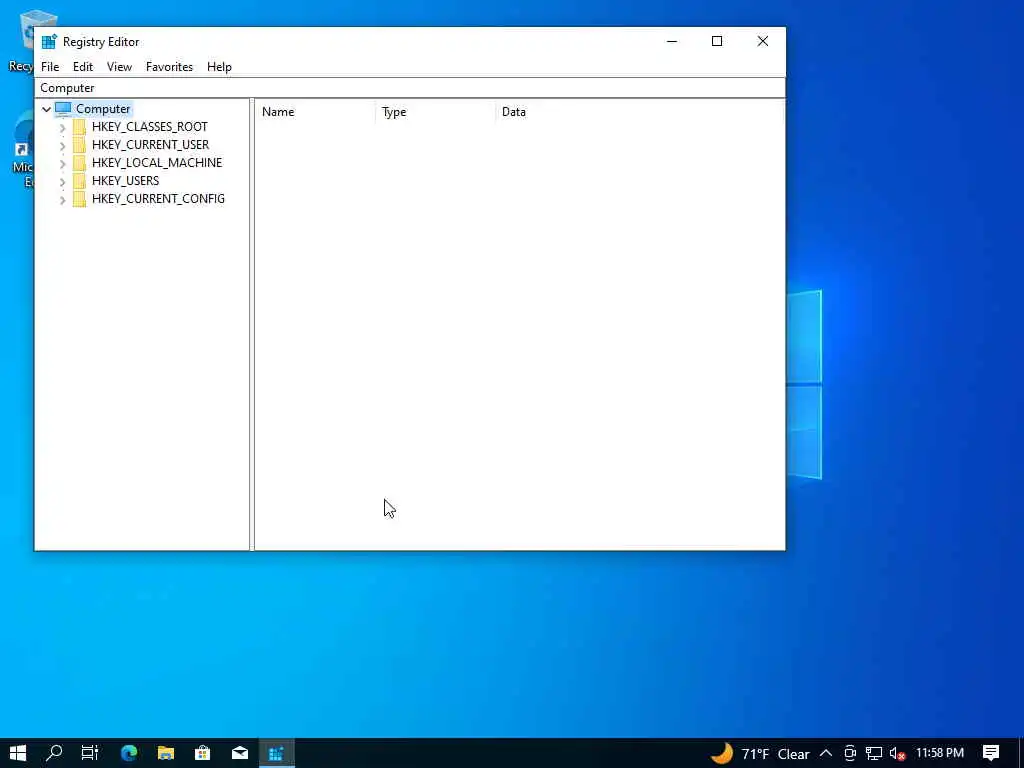The image size is (1024, 768).
Task: Sort values by the Data column header
Action: pos(640,112)
